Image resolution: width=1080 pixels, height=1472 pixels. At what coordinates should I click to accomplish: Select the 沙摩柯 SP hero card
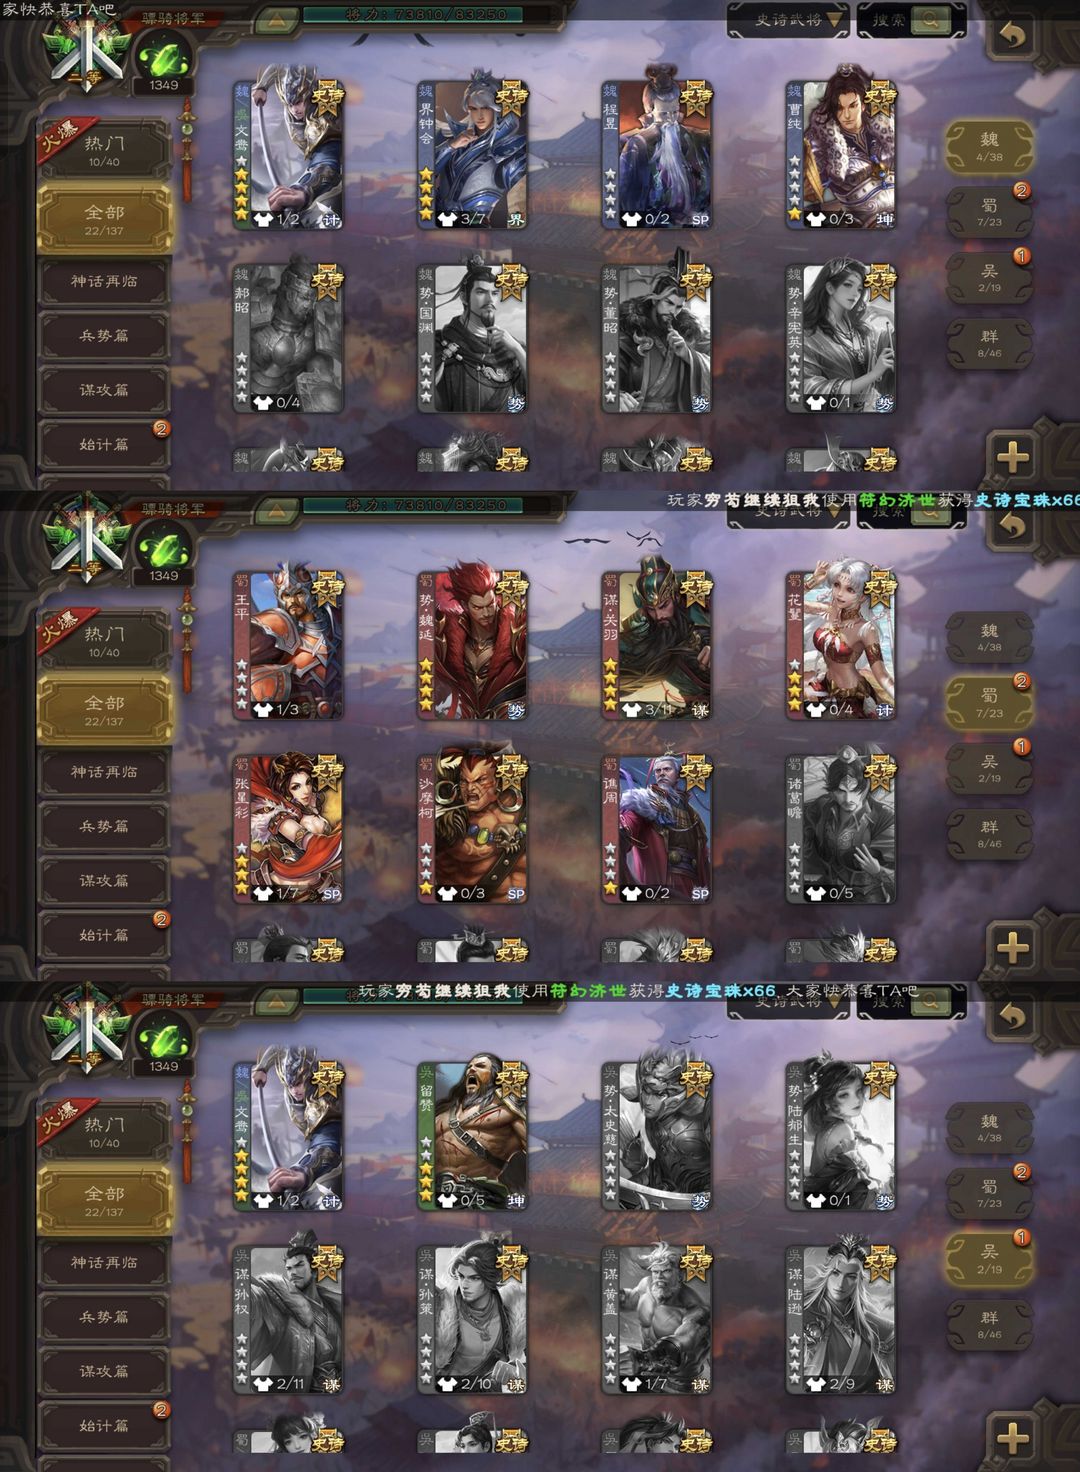tap(473, 827)
